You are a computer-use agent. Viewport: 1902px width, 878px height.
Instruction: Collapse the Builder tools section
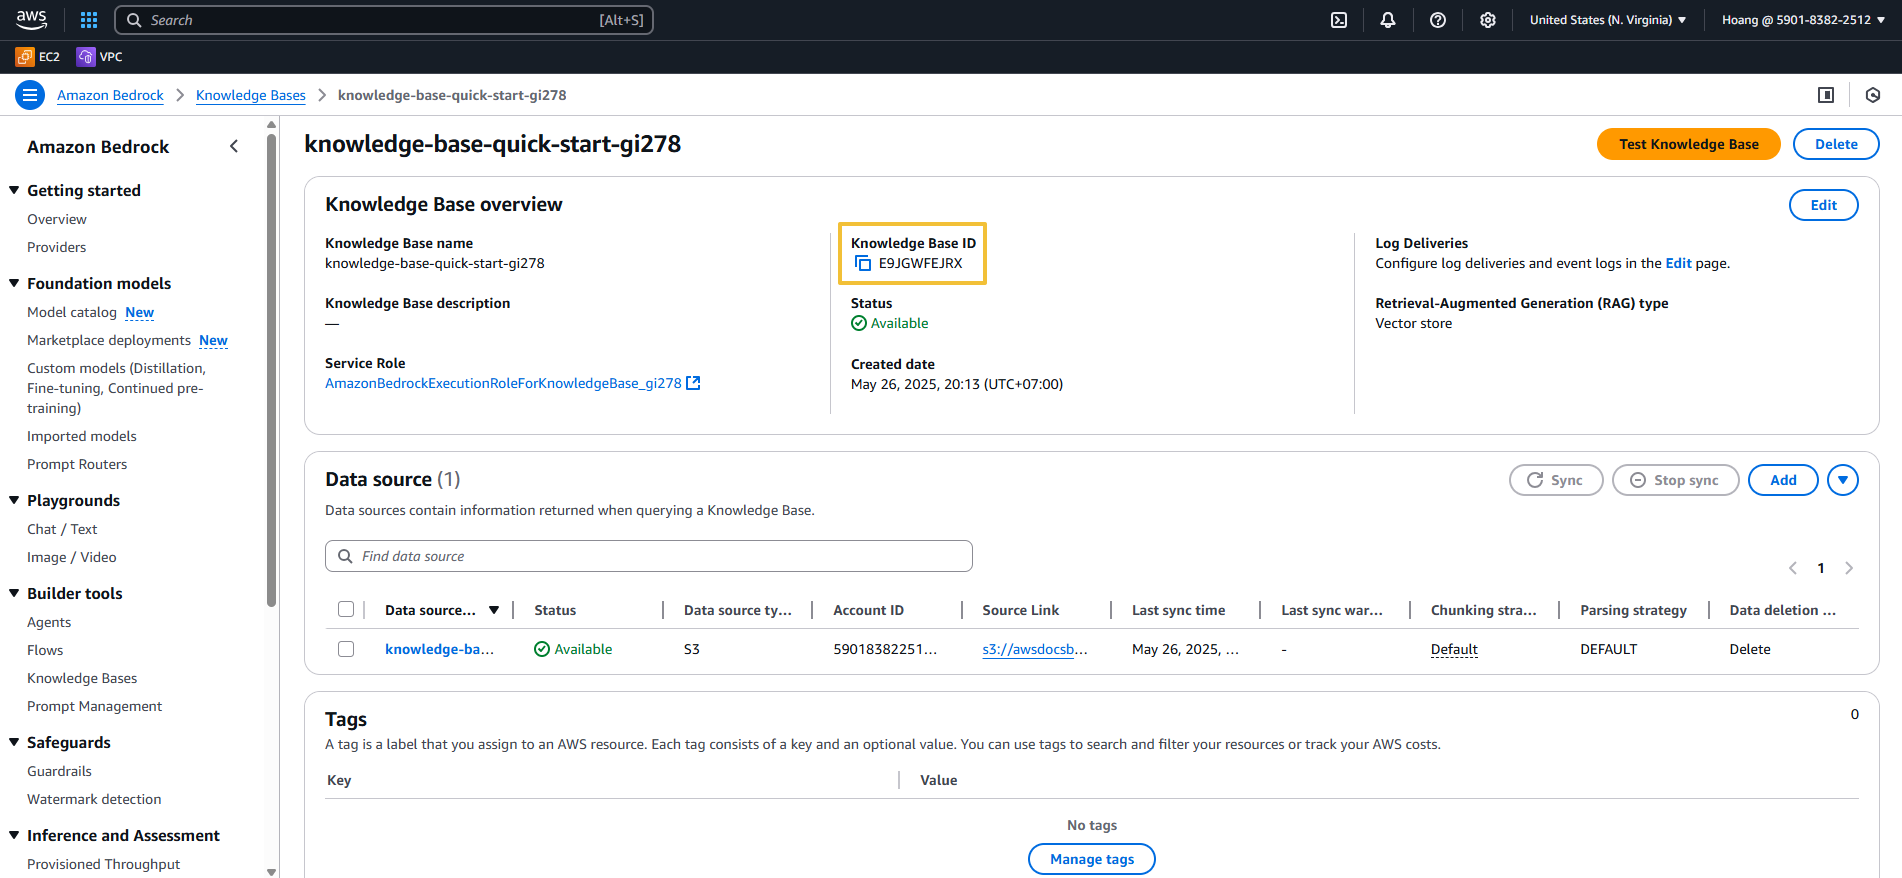(x=14, y=593)
